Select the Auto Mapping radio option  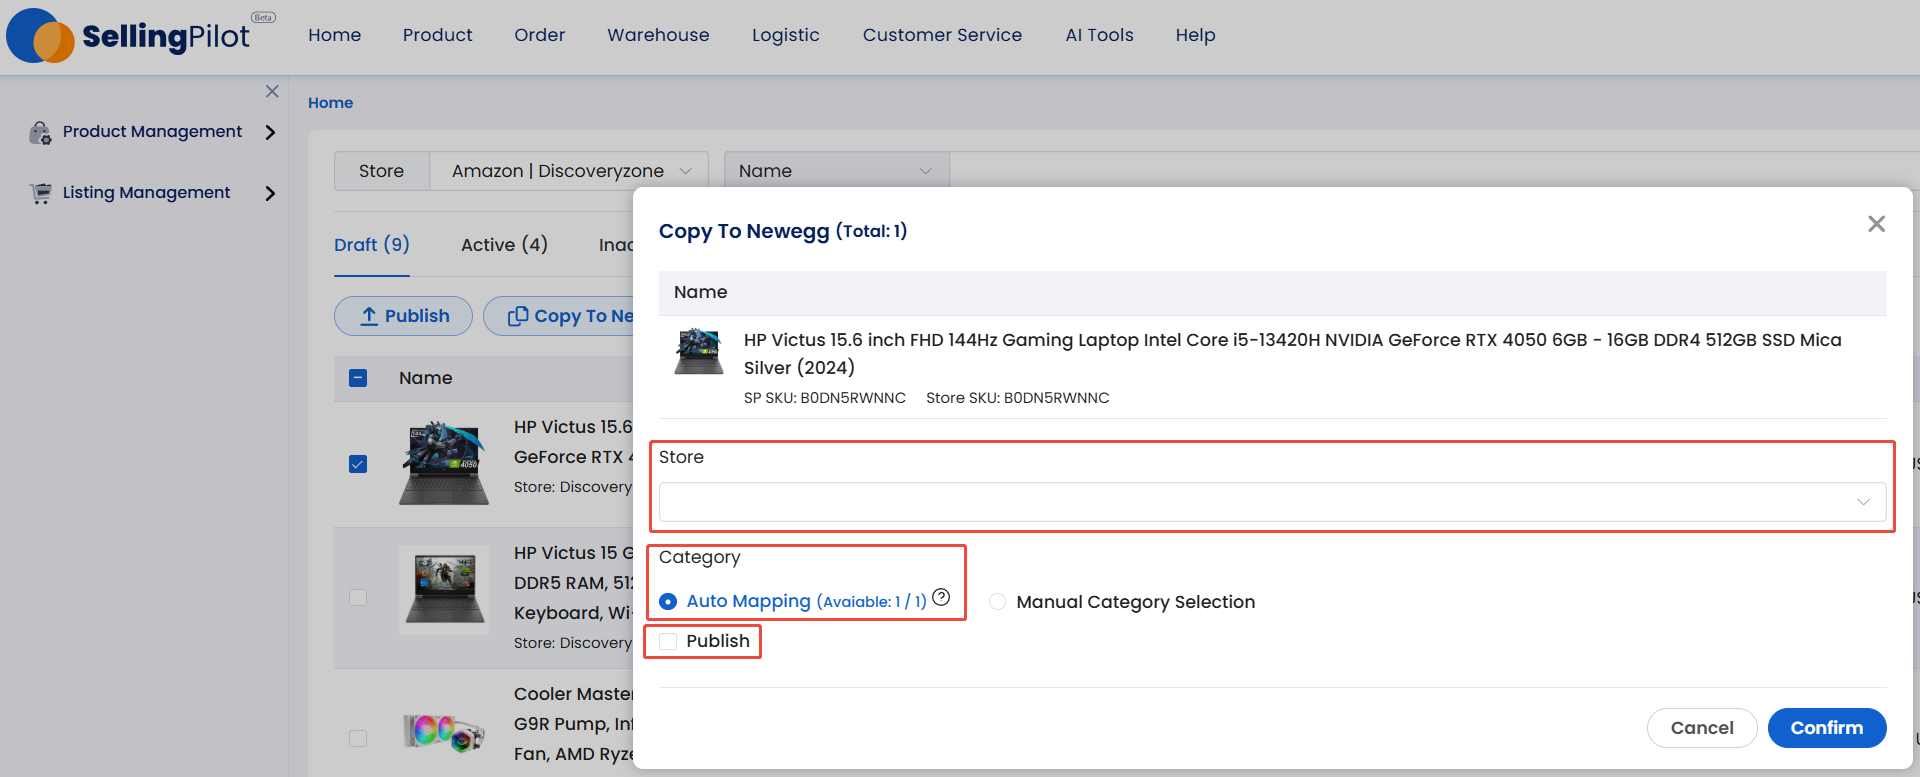(668, 602)
